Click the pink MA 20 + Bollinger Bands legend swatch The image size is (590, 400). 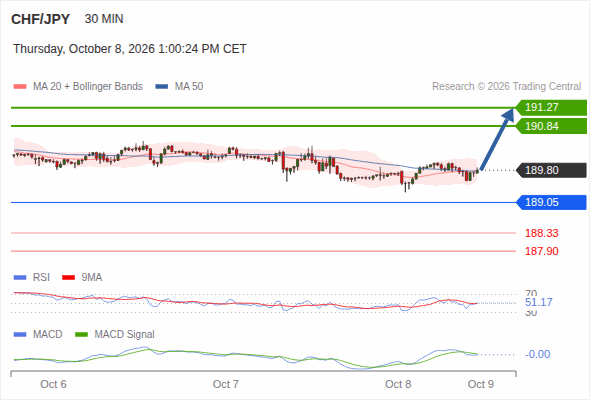(20, 87)
